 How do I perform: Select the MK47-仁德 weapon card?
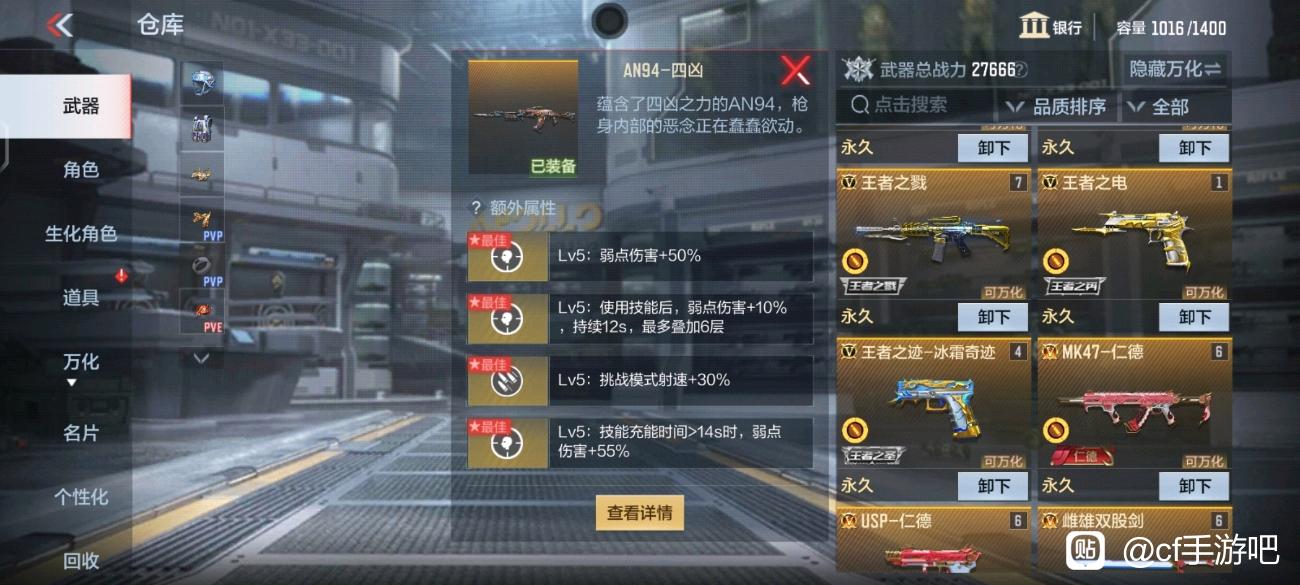1133,404
